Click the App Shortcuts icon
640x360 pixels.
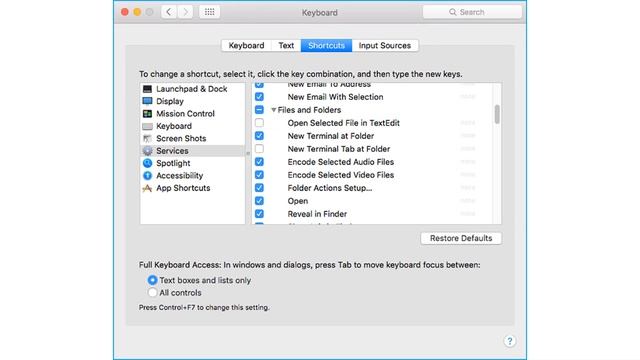tap(147, 188)
